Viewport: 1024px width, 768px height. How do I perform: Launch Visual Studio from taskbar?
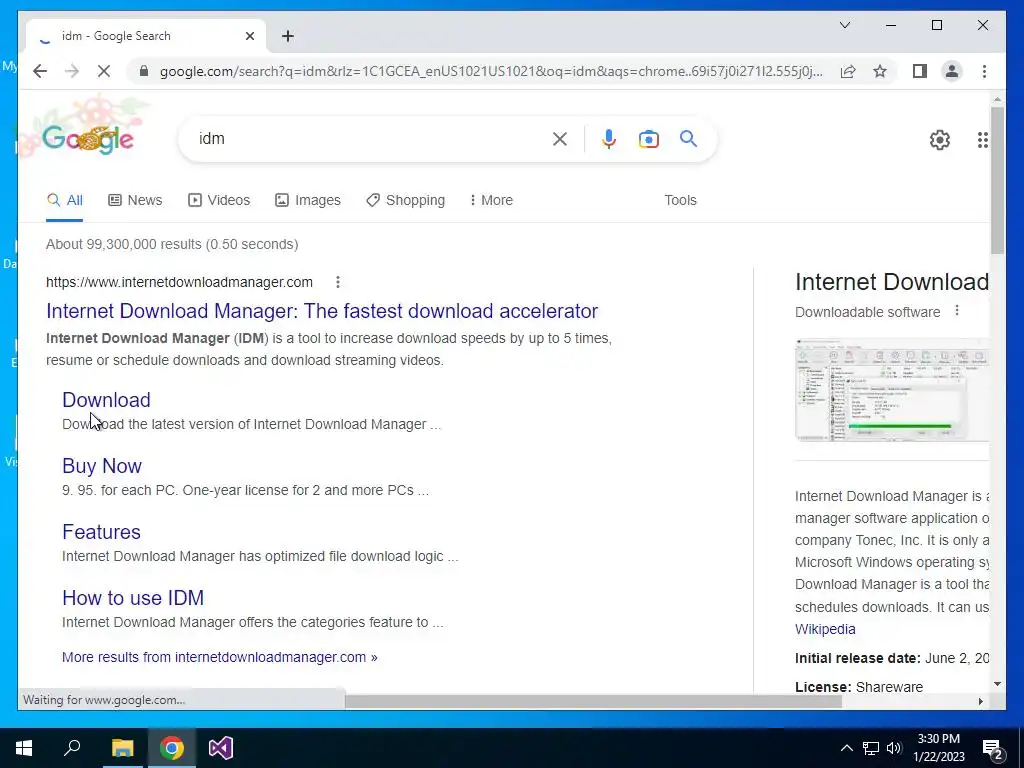tap(221, 748)
